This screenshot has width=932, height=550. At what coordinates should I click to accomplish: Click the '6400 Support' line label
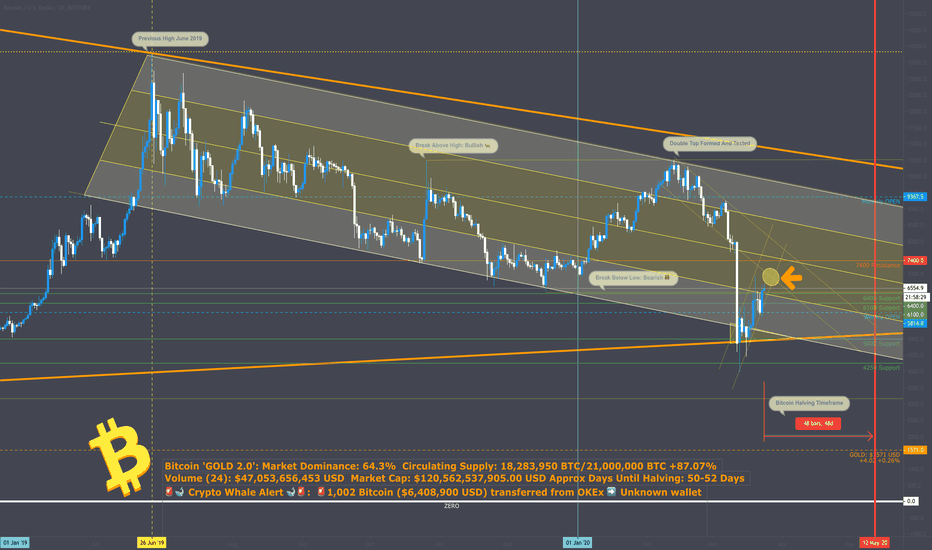[881, 298]
